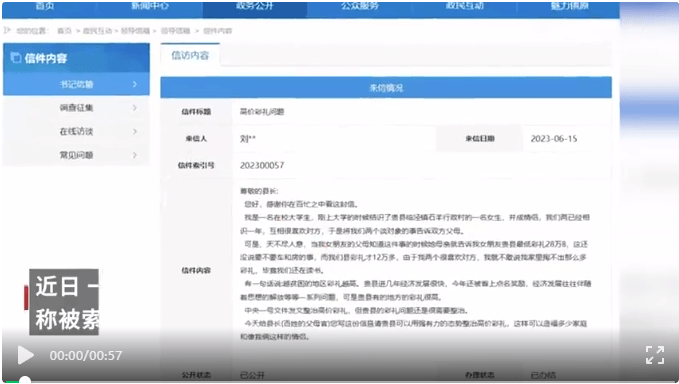Open 政务公开 in the top navigation
This screenshot has height=384, width=679.
[255, 6]
